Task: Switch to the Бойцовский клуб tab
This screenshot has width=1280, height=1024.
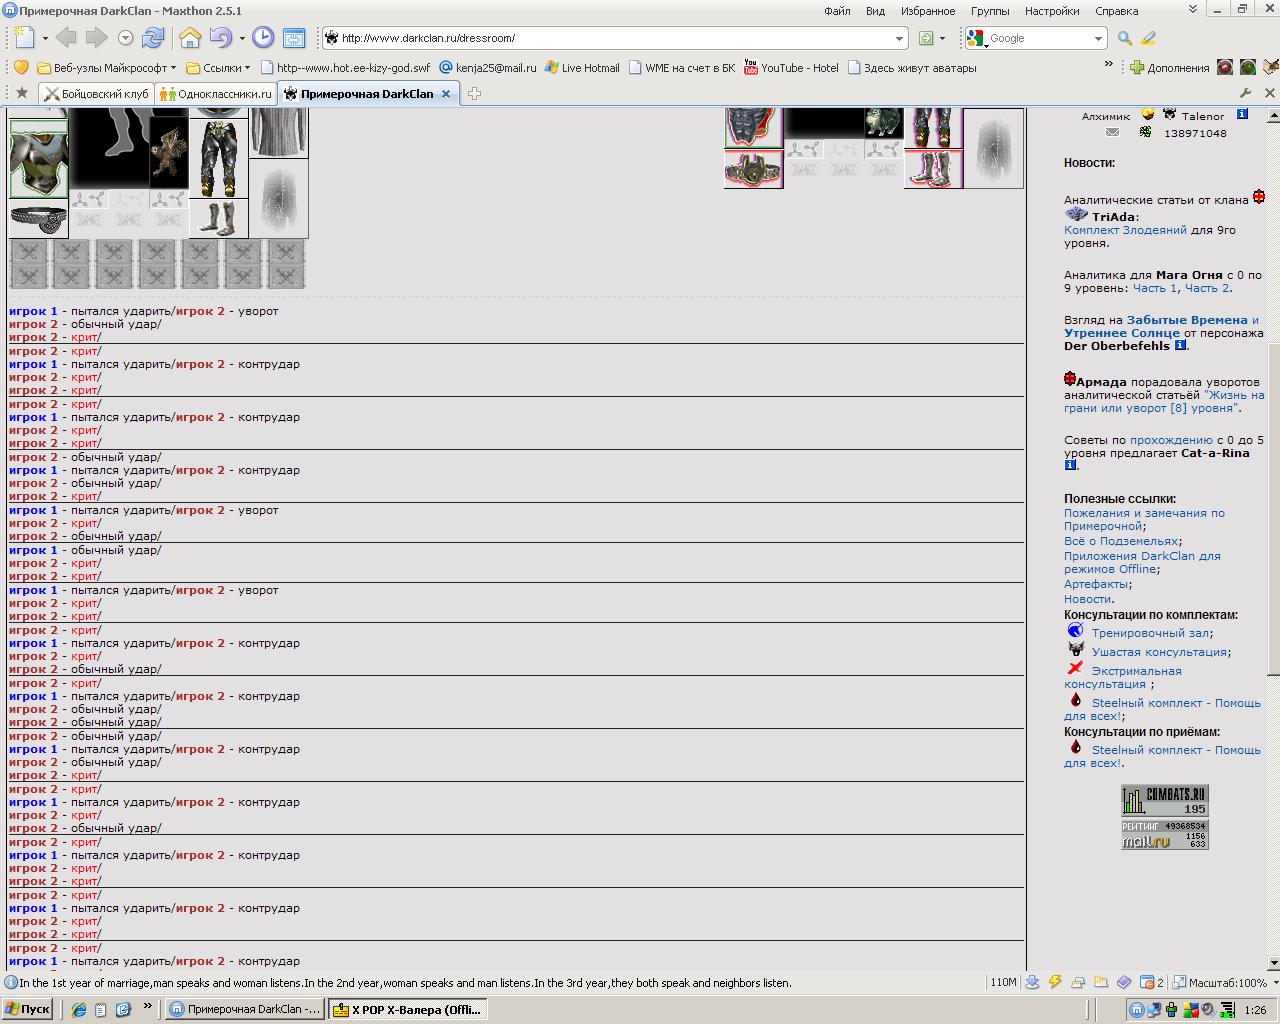Action: [x=95, y=93]
